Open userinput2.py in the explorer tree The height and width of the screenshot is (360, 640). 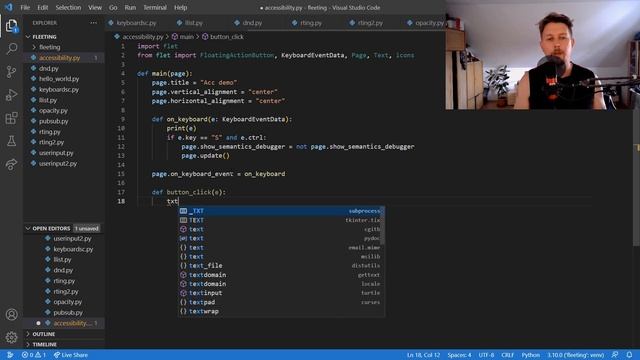click(x=63, y=163)
